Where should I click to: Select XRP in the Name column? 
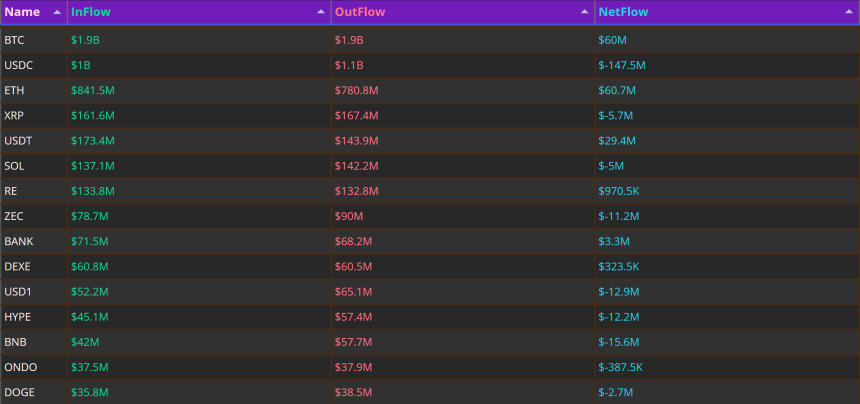(x=14, y=116)
